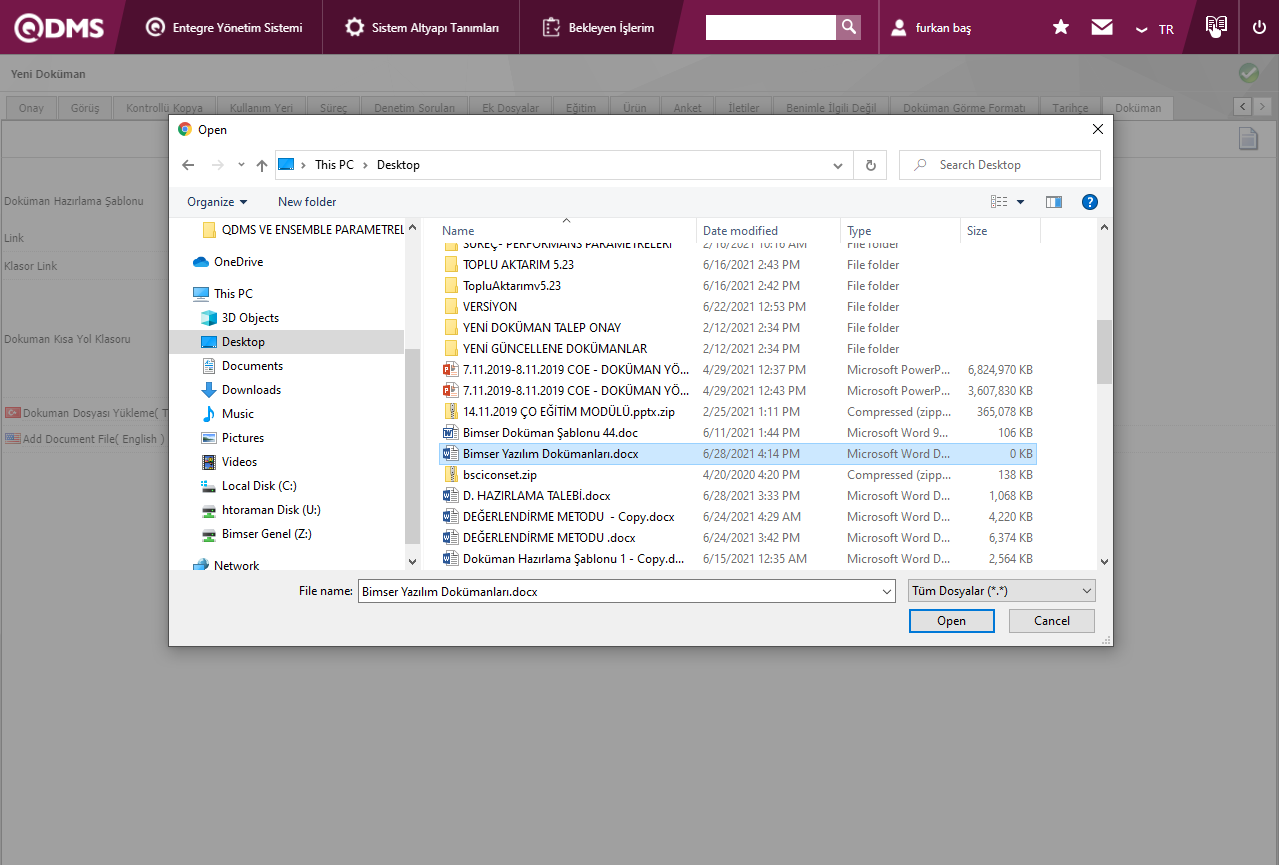The image size is (1279, 865).
Task: Refresh the Desktop folder listing
Action: [871, 165]
